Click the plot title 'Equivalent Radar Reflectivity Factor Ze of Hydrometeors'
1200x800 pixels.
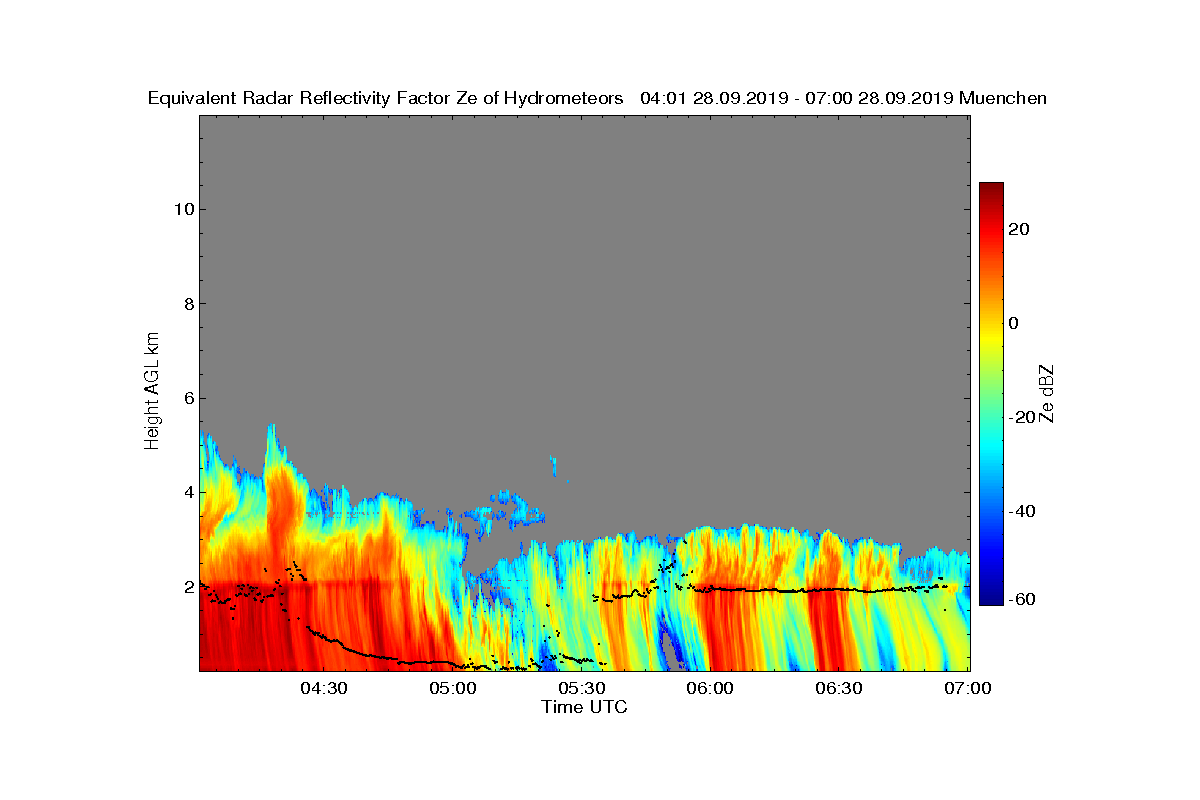[x=386, y=98]
